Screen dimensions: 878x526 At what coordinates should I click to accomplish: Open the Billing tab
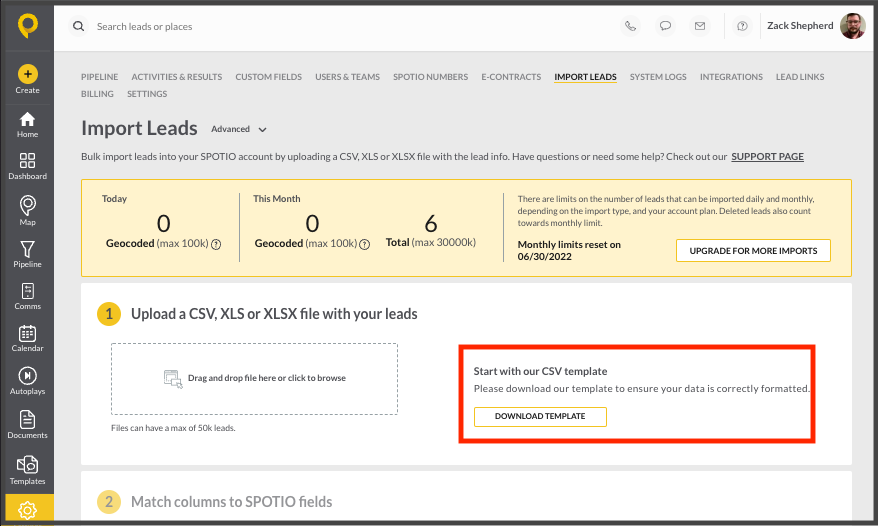(97, 94)
